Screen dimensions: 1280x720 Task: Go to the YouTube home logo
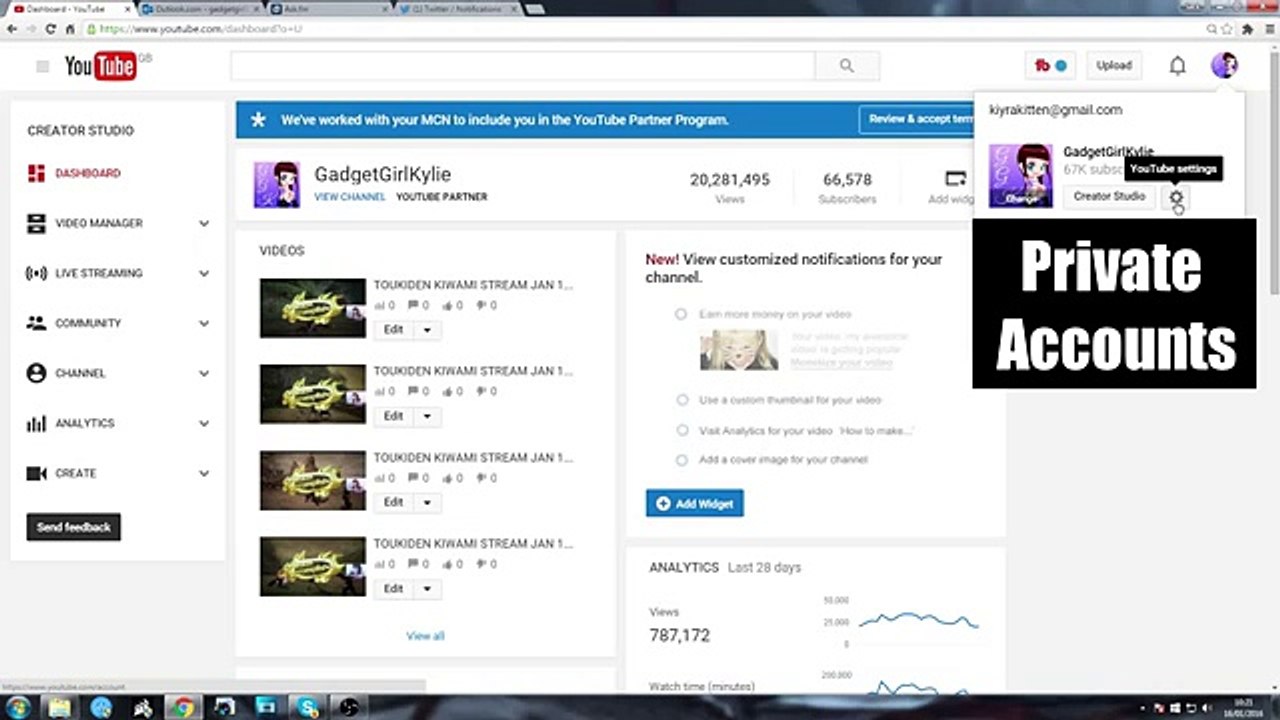click(x=100, y=67)
